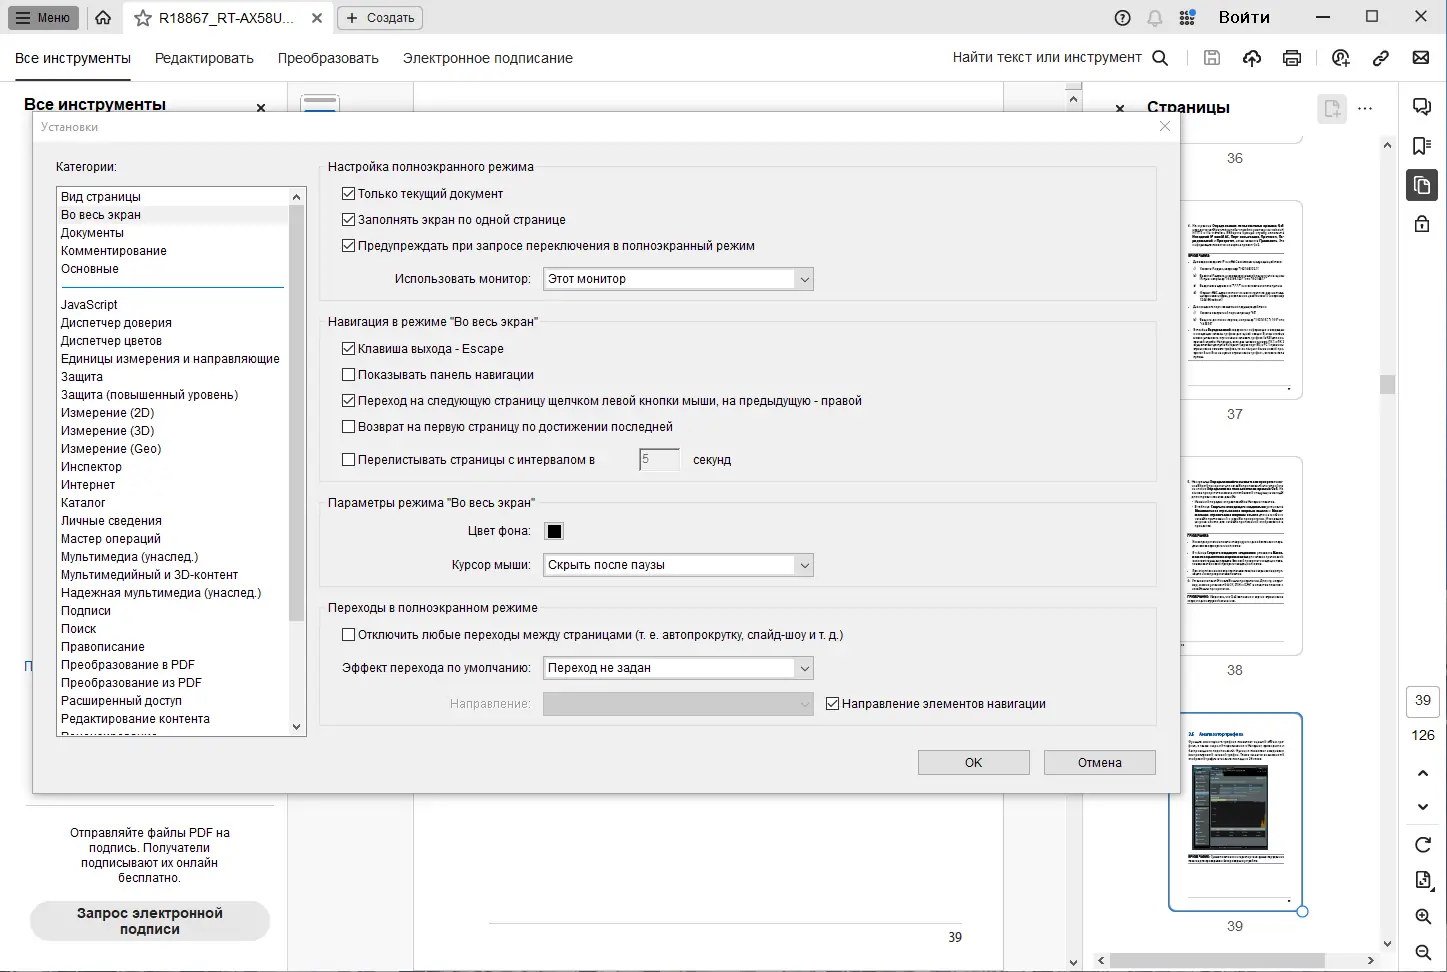1447x972 pixels.
Task: Open the Меню hamburger menu
Action: tap(44, 18)
